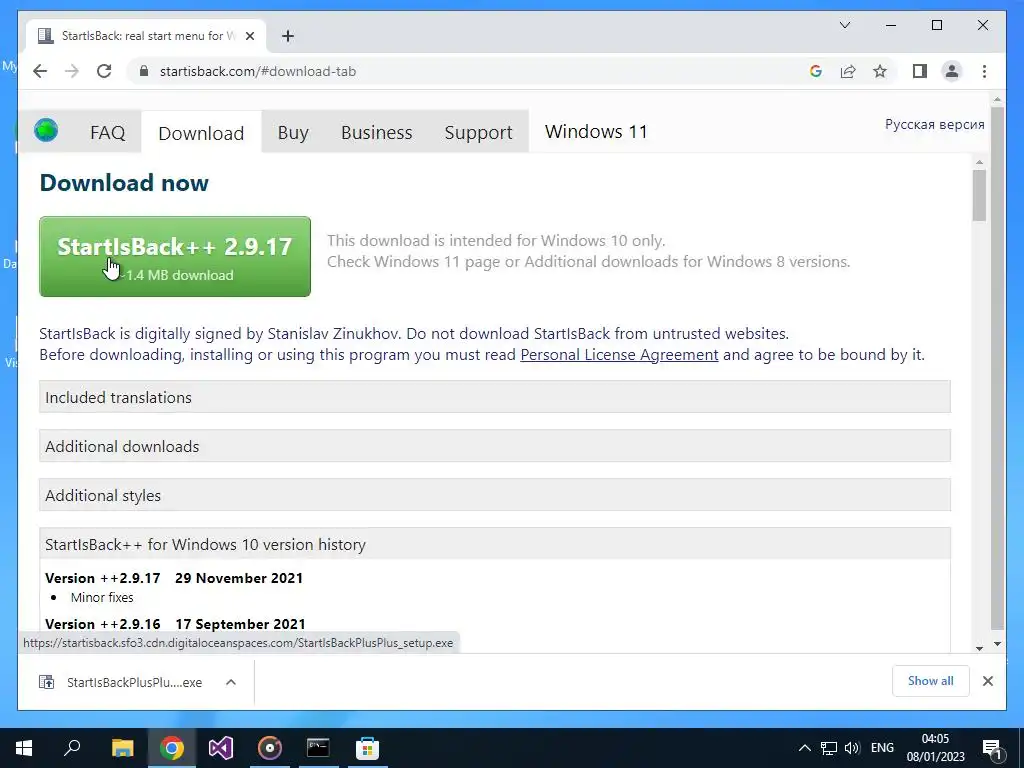
Task: Click the outer page scrollbar thumb
Action: pyautogui.click(x=997, y=369)
